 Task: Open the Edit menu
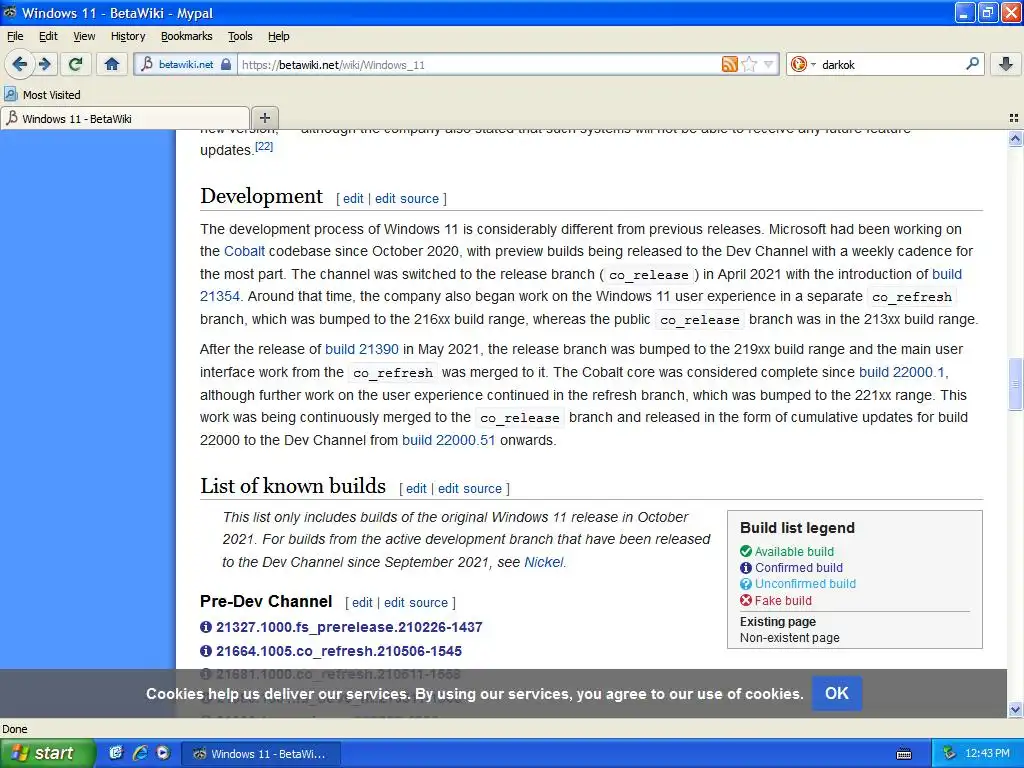pos(48,36)
